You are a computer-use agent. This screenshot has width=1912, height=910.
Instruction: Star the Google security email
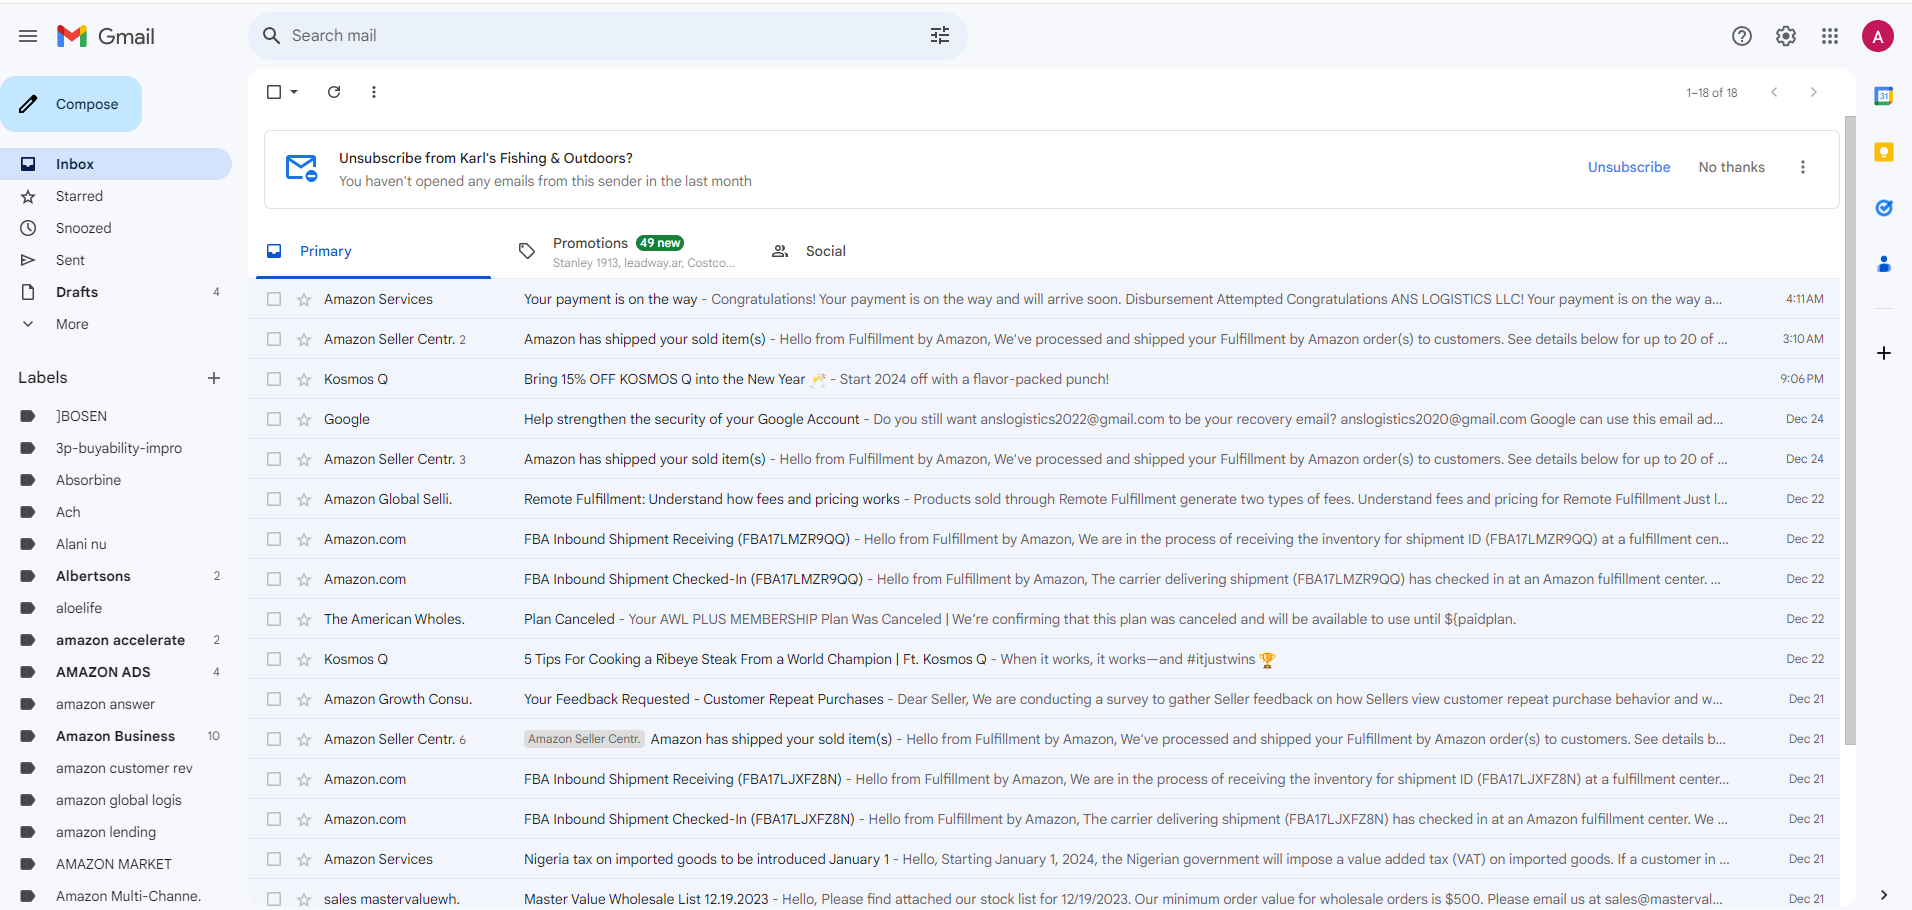click(304, 419)
